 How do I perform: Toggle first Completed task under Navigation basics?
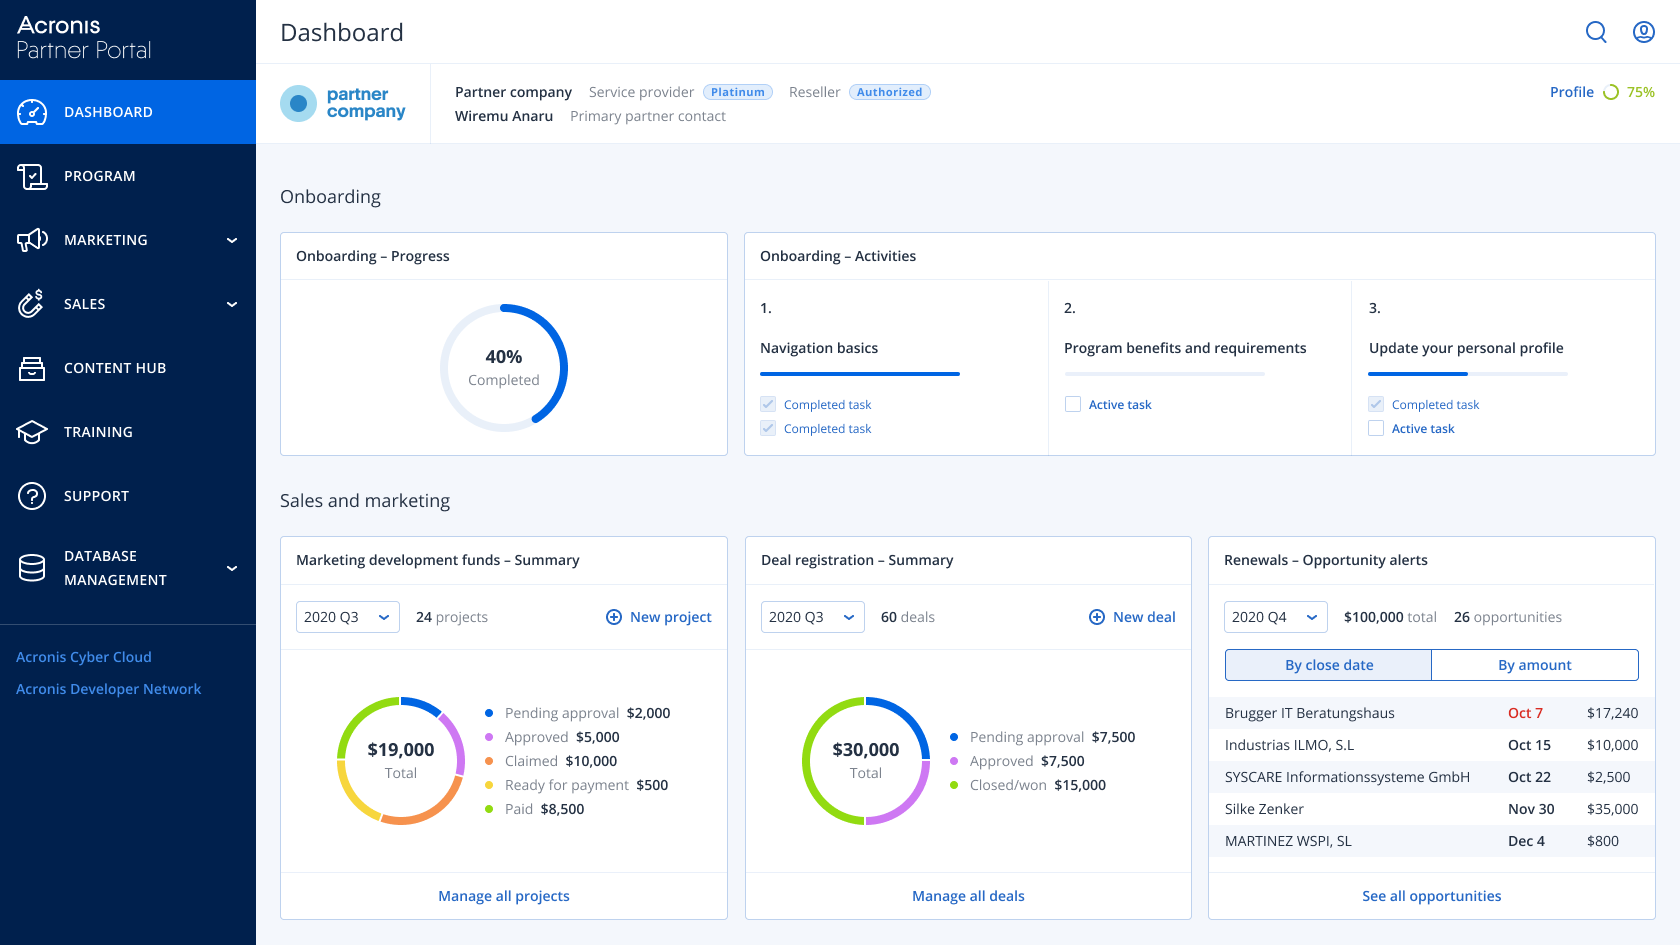(x=768, y=405)
